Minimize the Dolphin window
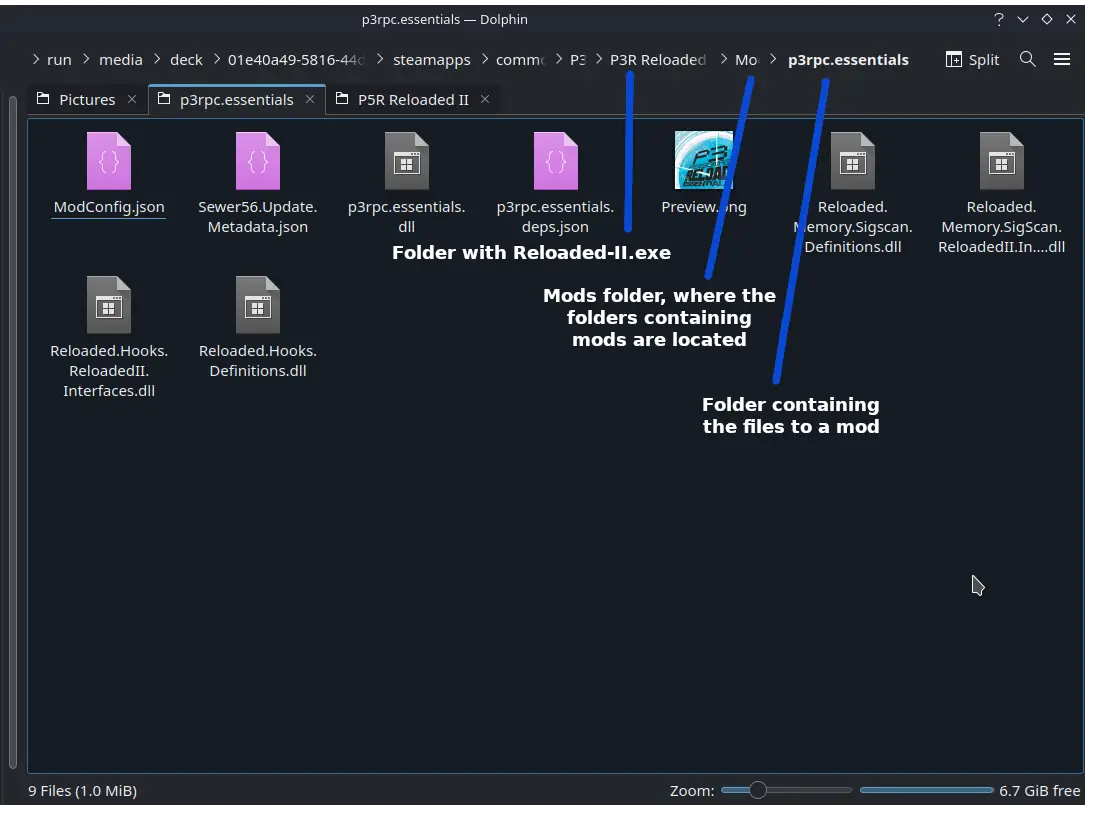 1023,19
